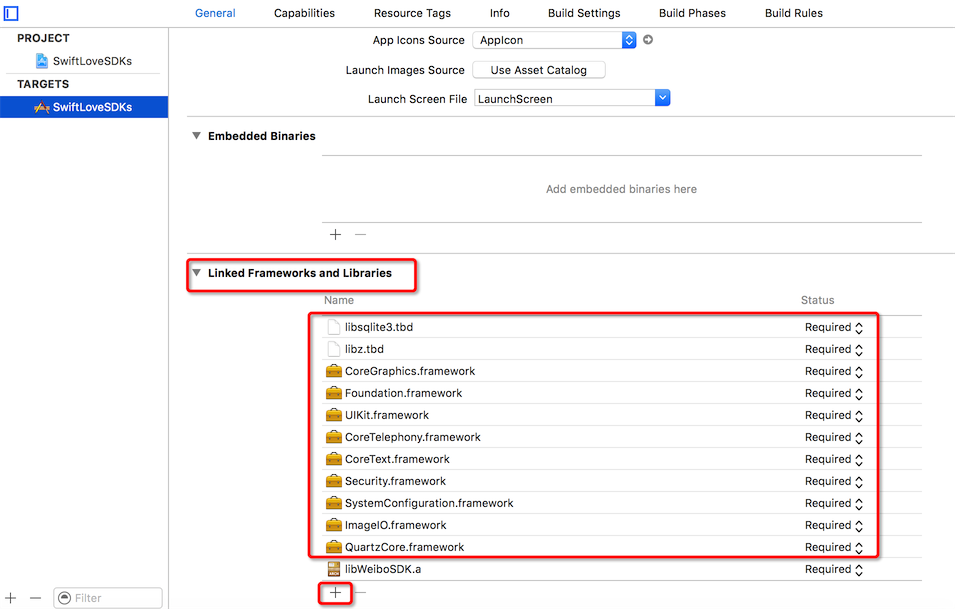Click the arrow icon beside AppIcon

point(648,40)
